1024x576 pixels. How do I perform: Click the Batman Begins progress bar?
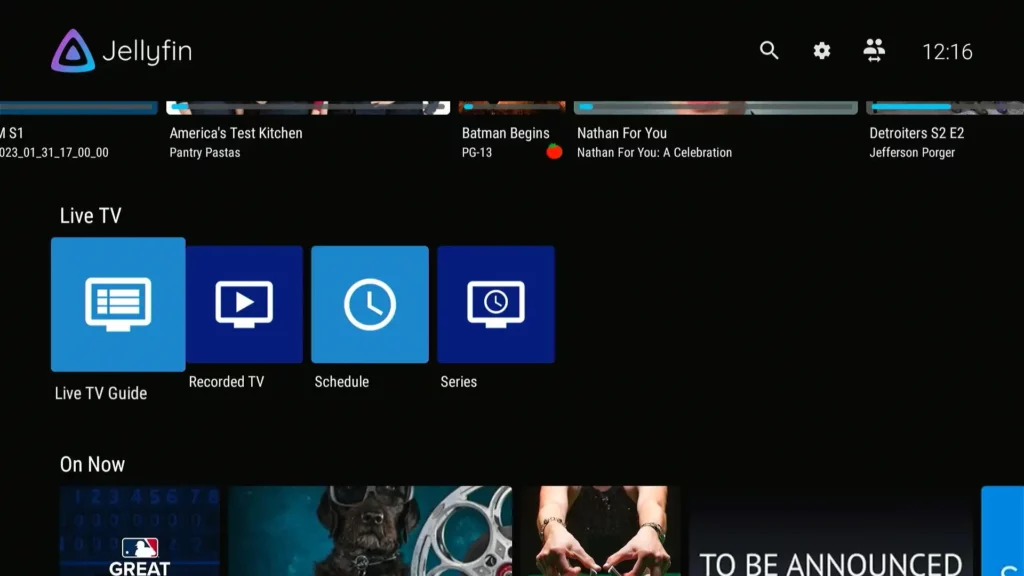click(x=511, y=106)
